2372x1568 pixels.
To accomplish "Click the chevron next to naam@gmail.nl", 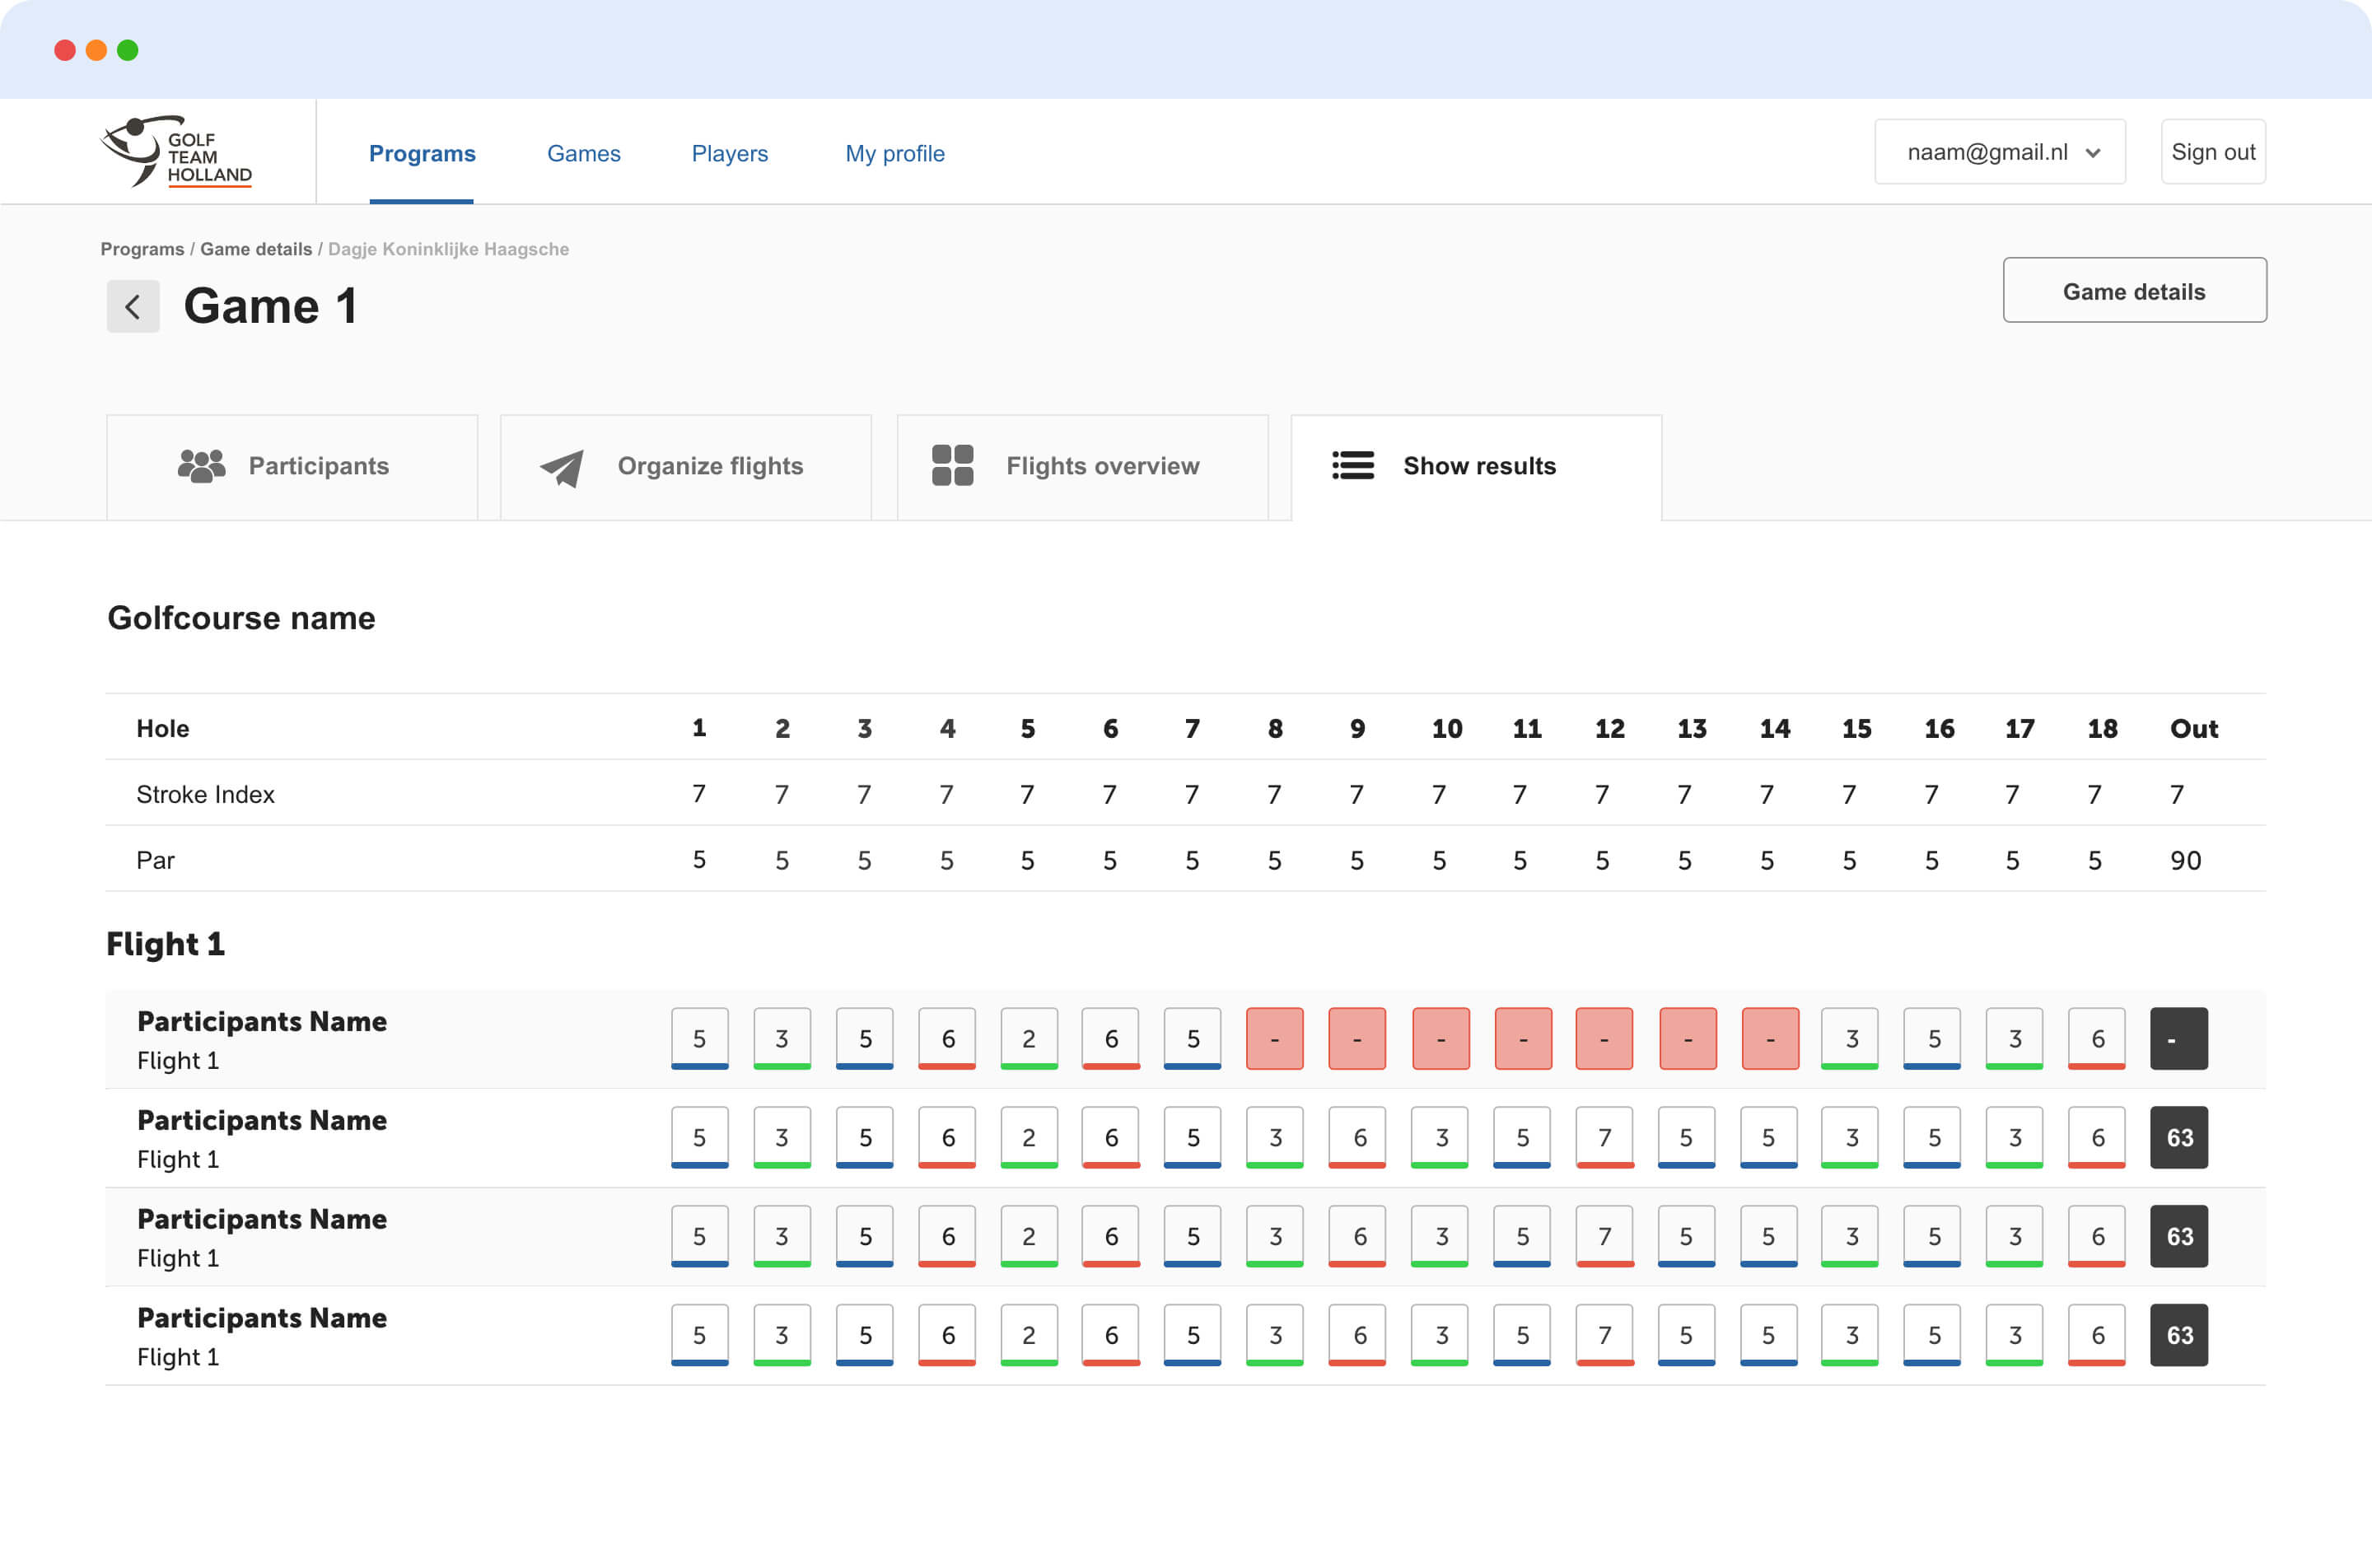I will point(2092,153).
